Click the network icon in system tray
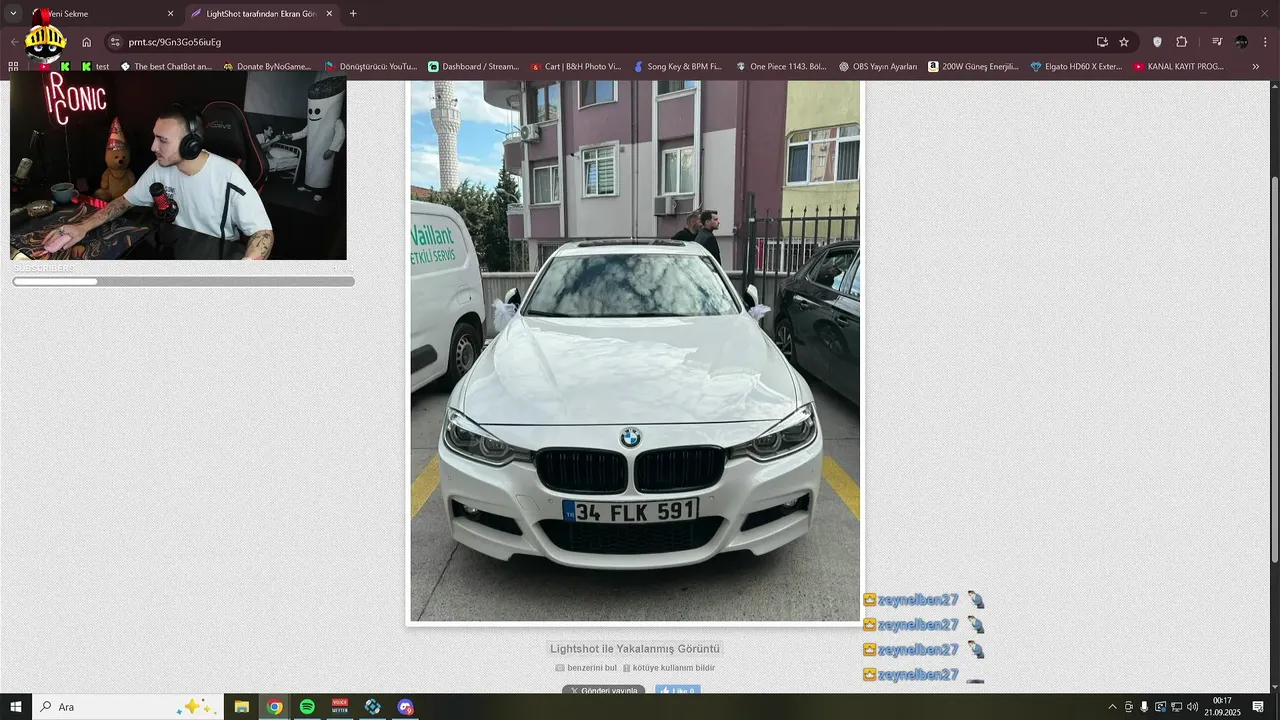The width and height of the screenshot is (1280, 720). click(x=1176, y=707)
